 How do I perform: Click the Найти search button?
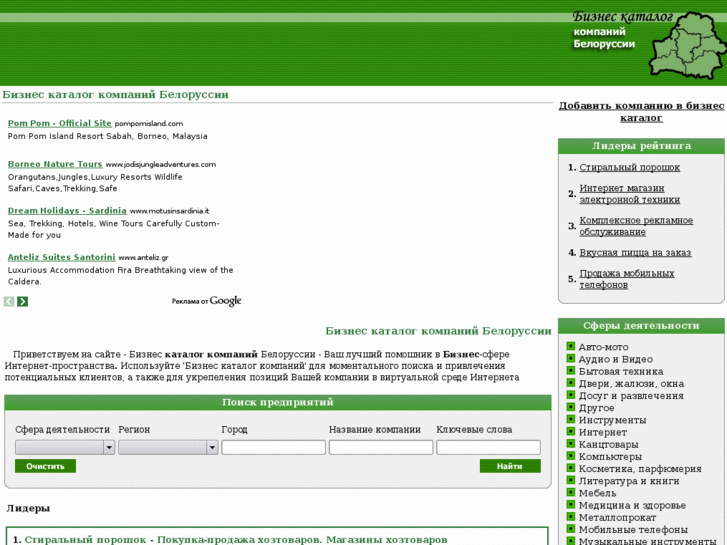click(x=510, y=466)
